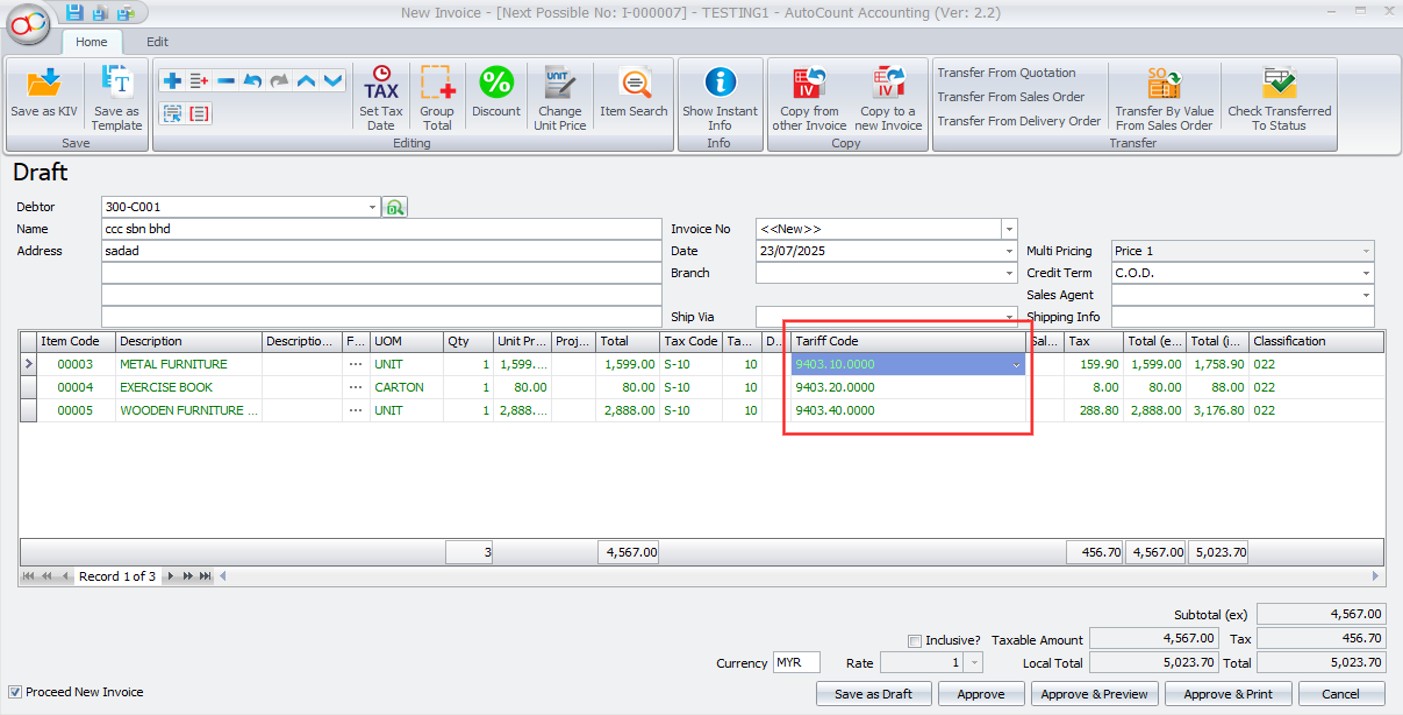Open the Item Search tool
1403x715 pixels.
(633, 84)
